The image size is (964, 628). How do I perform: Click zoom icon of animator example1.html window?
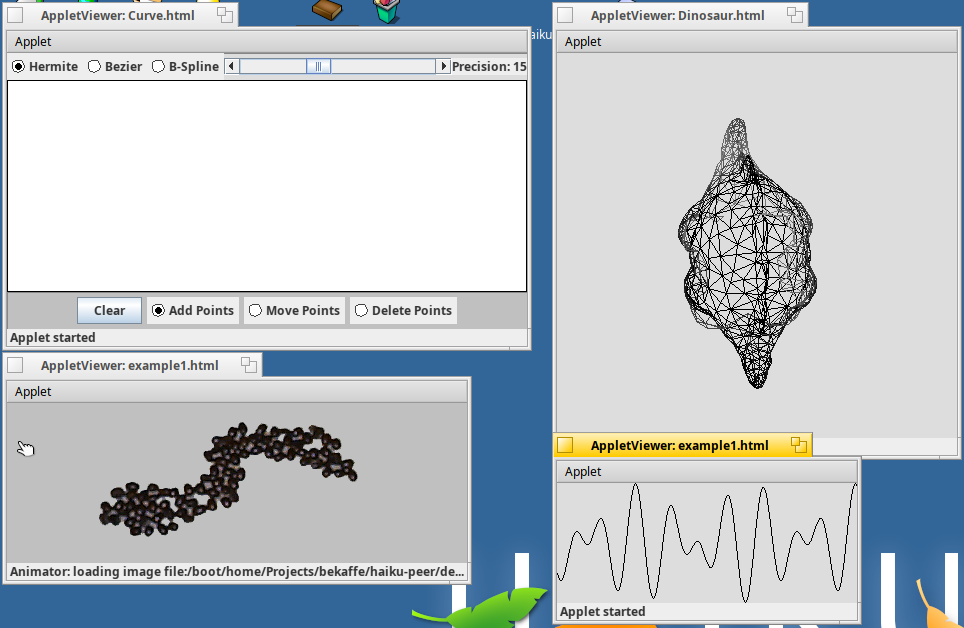249,365
